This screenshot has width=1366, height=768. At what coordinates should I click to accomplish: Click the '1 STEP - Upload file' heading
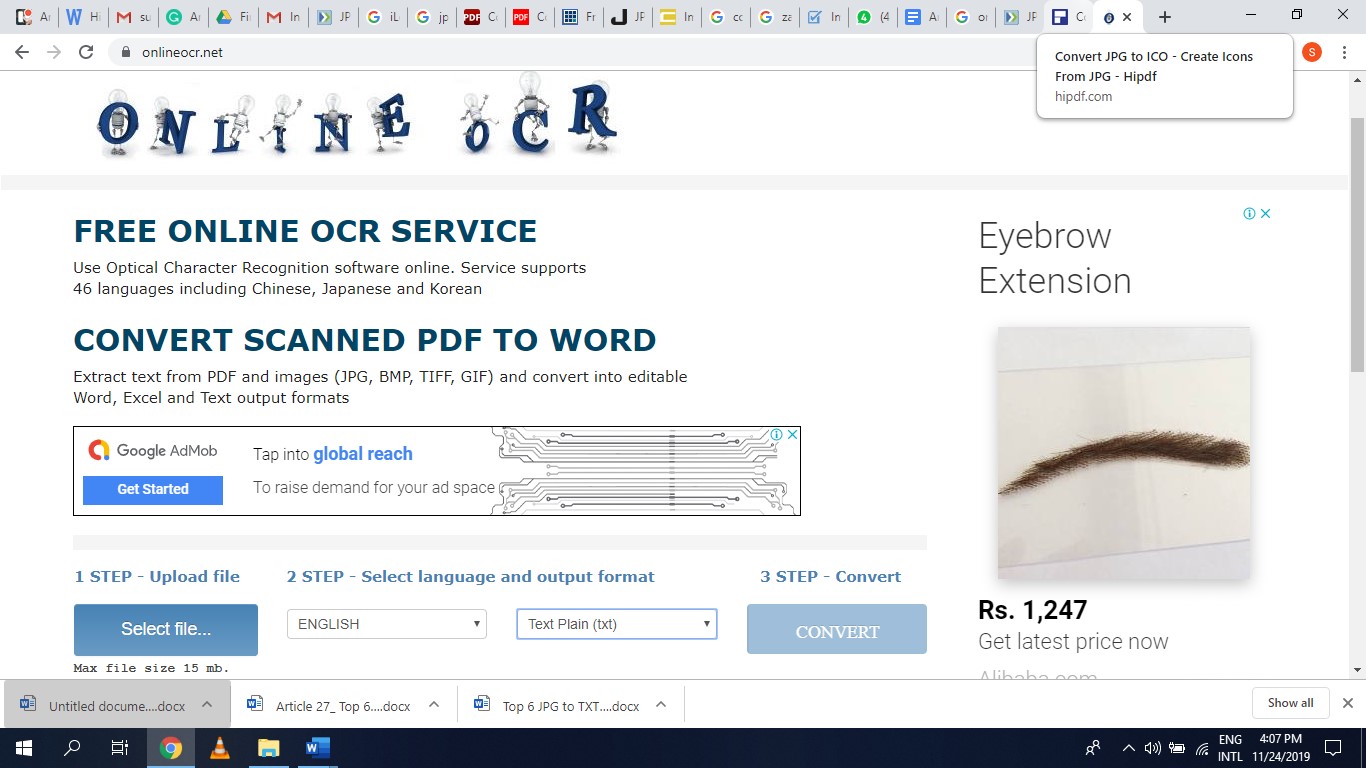(x=157, y=577)
